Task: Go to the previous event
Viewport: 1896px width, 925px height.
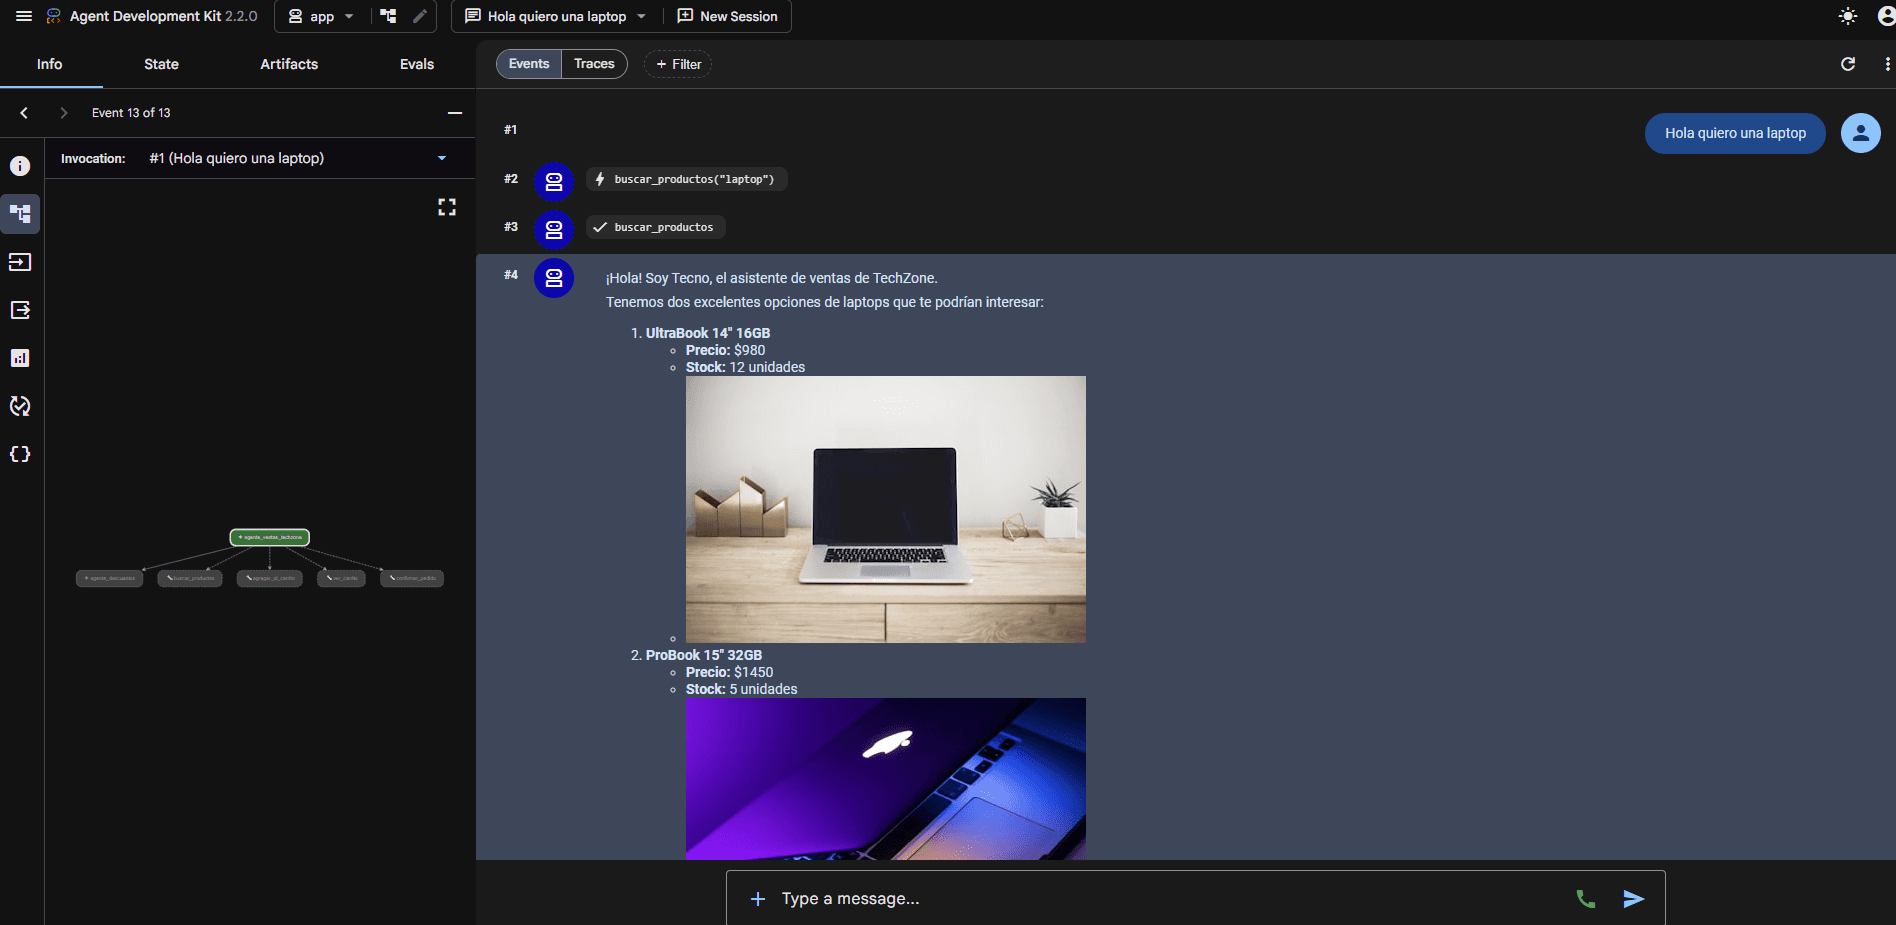Action: click(x=24, y=113)
